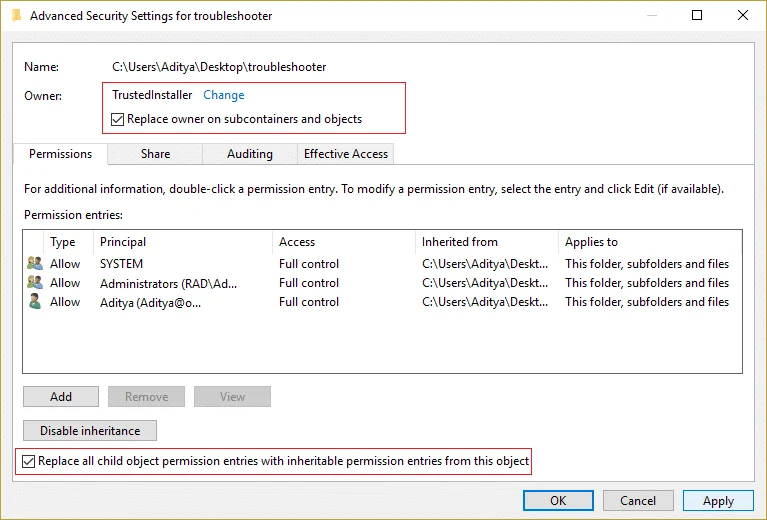Click the TrustedInstaller owner name
The height and width of the screenshot is (520, 767).
click(152, 95)
